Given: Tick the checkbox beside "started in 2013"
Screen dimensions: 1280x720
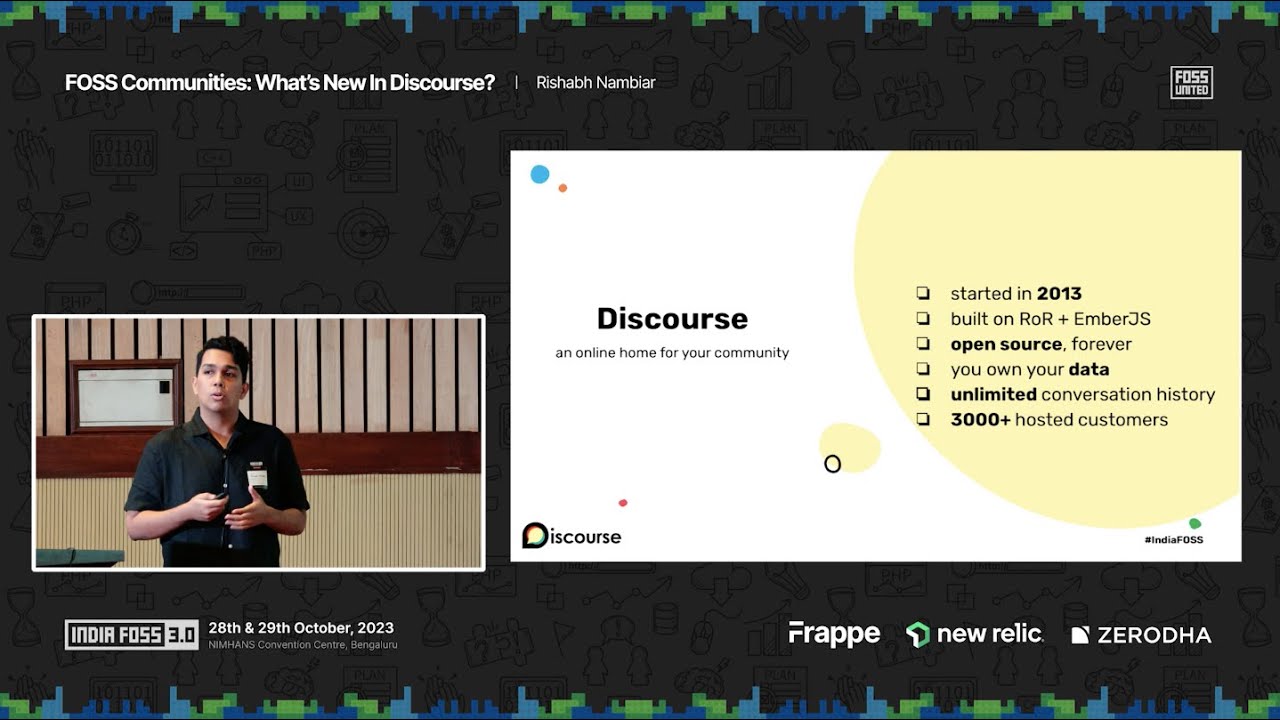Looking at the screenshot, I should (x=923, y=293).
